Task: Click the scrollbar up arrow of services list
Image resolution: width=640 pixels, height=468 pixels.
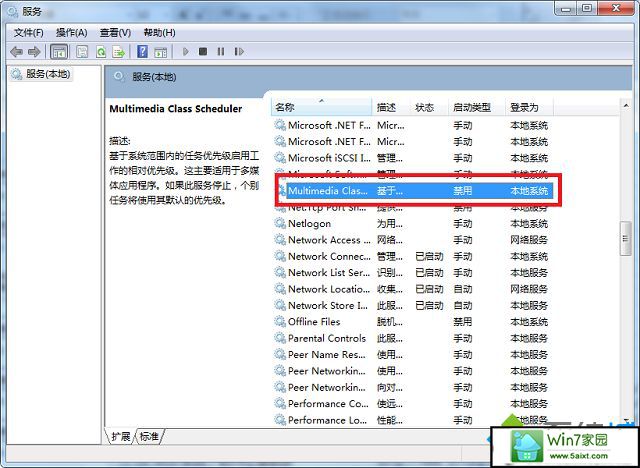Action: pos(626,106)
